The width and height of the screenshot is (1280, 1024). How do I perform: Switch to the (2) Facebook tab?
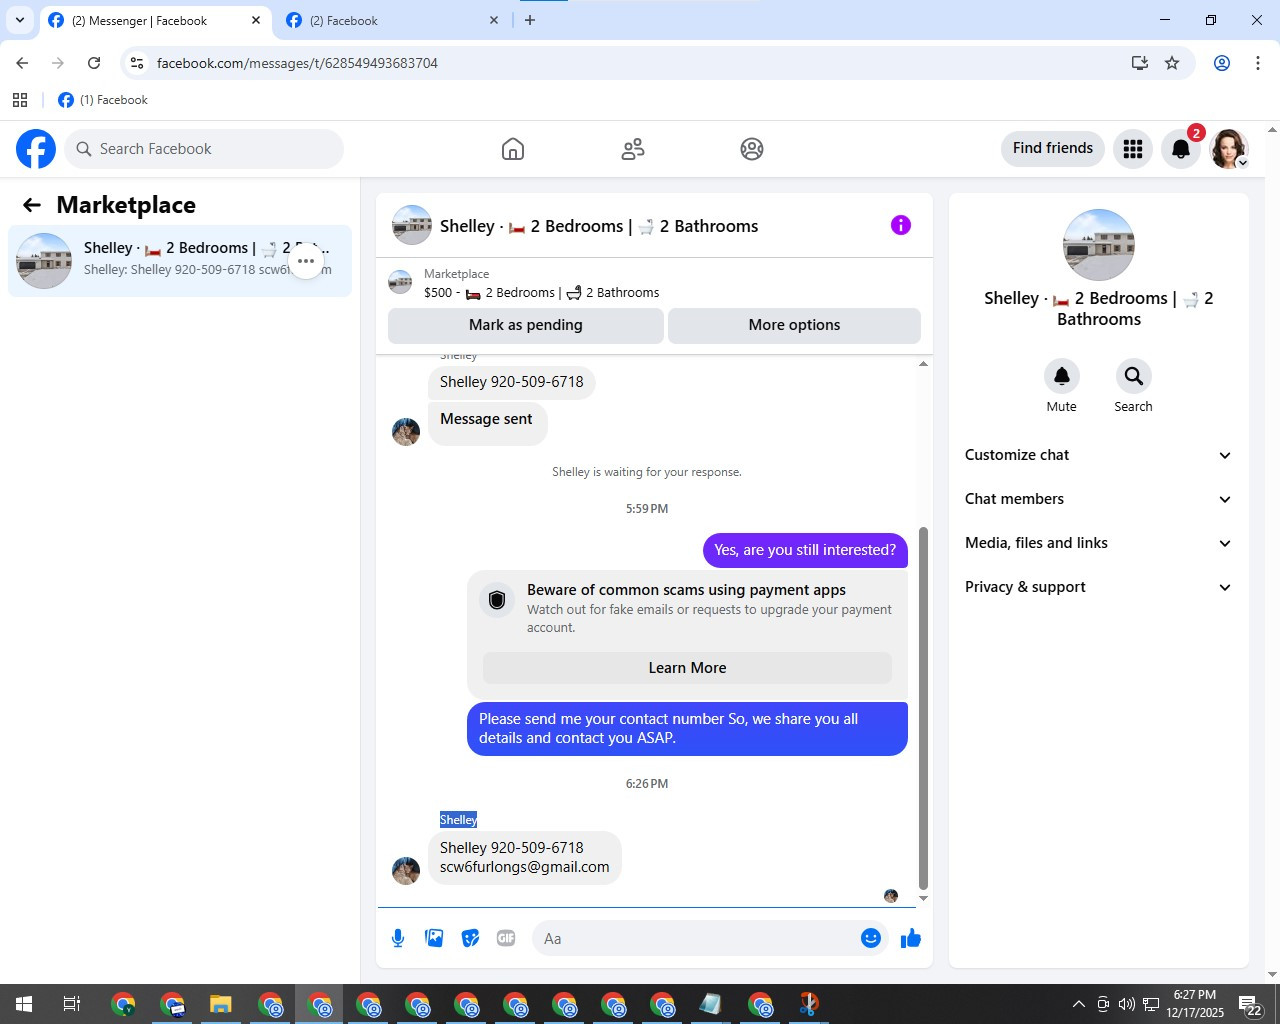392,21
